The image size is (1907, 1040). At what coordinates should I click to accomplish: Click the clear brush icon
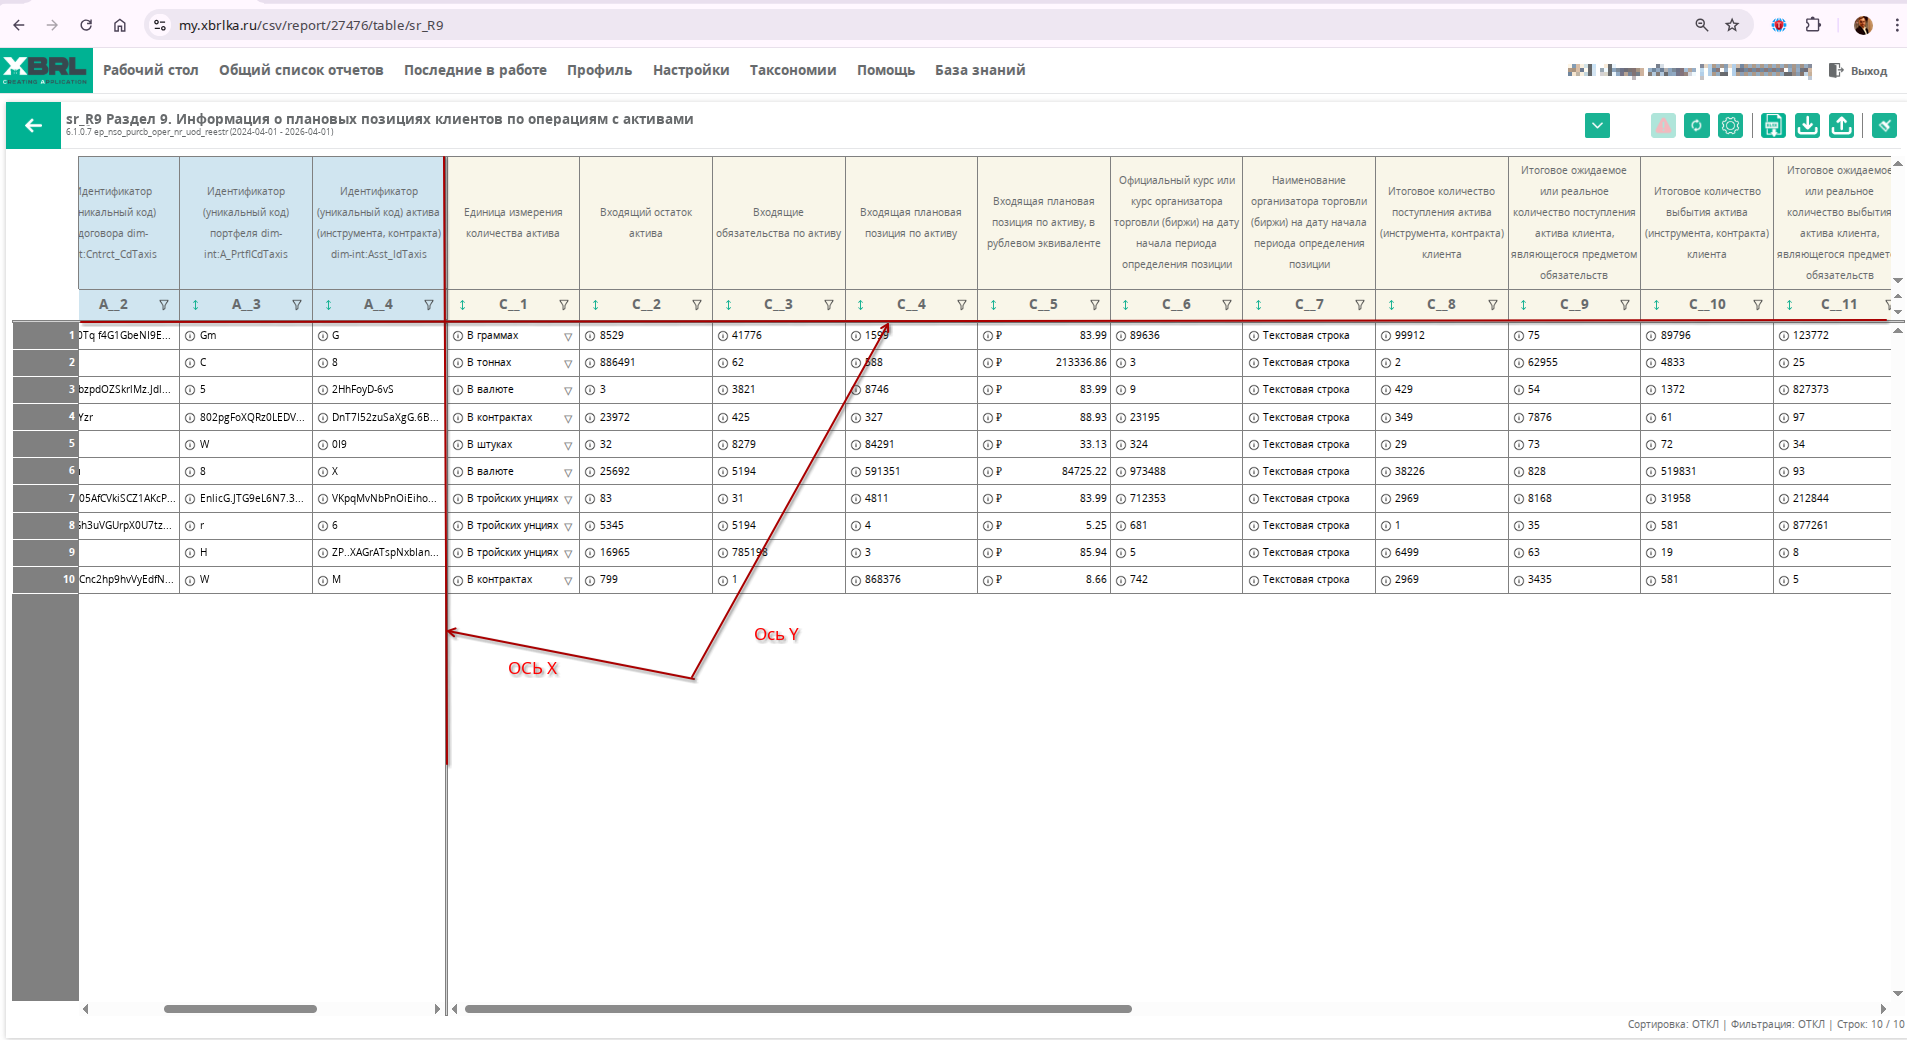[x=1884, y=126]
